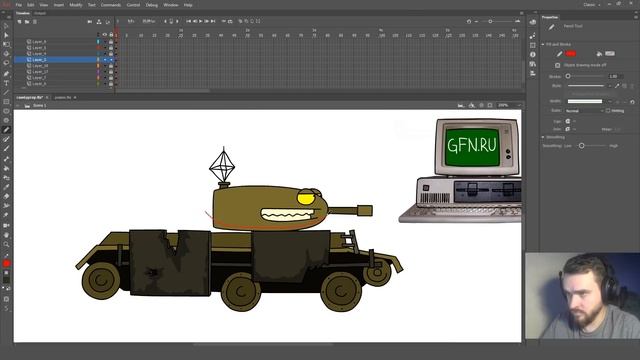Open the Info panel icon in the side strip
The width and height of the screenshot is (640, 360).
click(533, 54)
